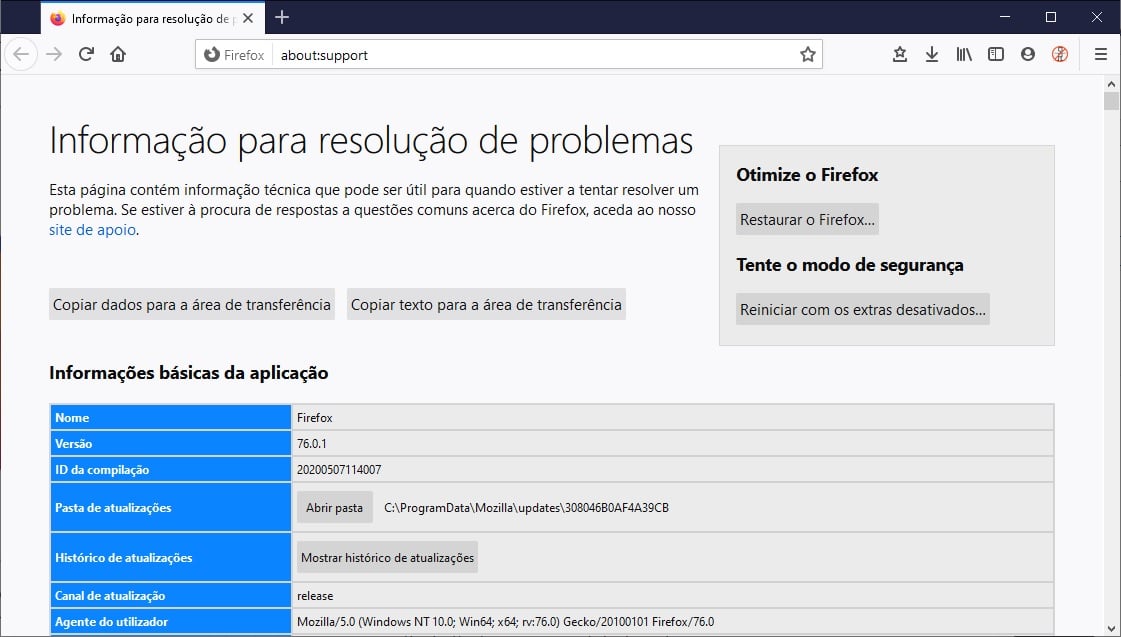1121x637 pixels.
Task: Select the release channel value
Action: coord(315,596)
